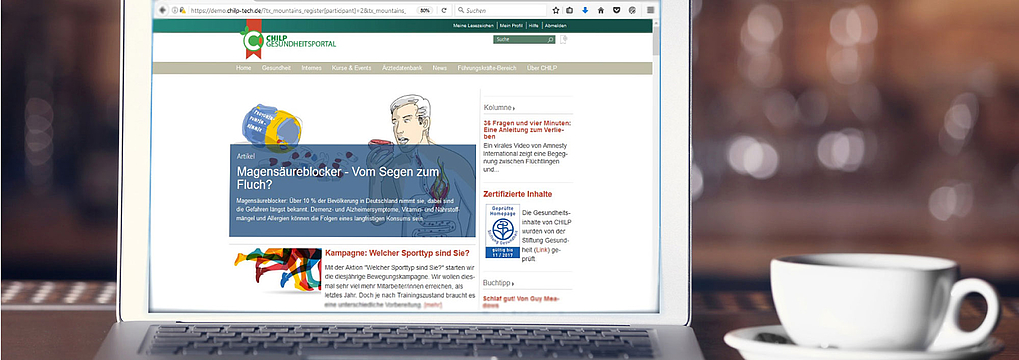
Task: Click the [mehr] link under campaign text
Action: pos(433,305)
